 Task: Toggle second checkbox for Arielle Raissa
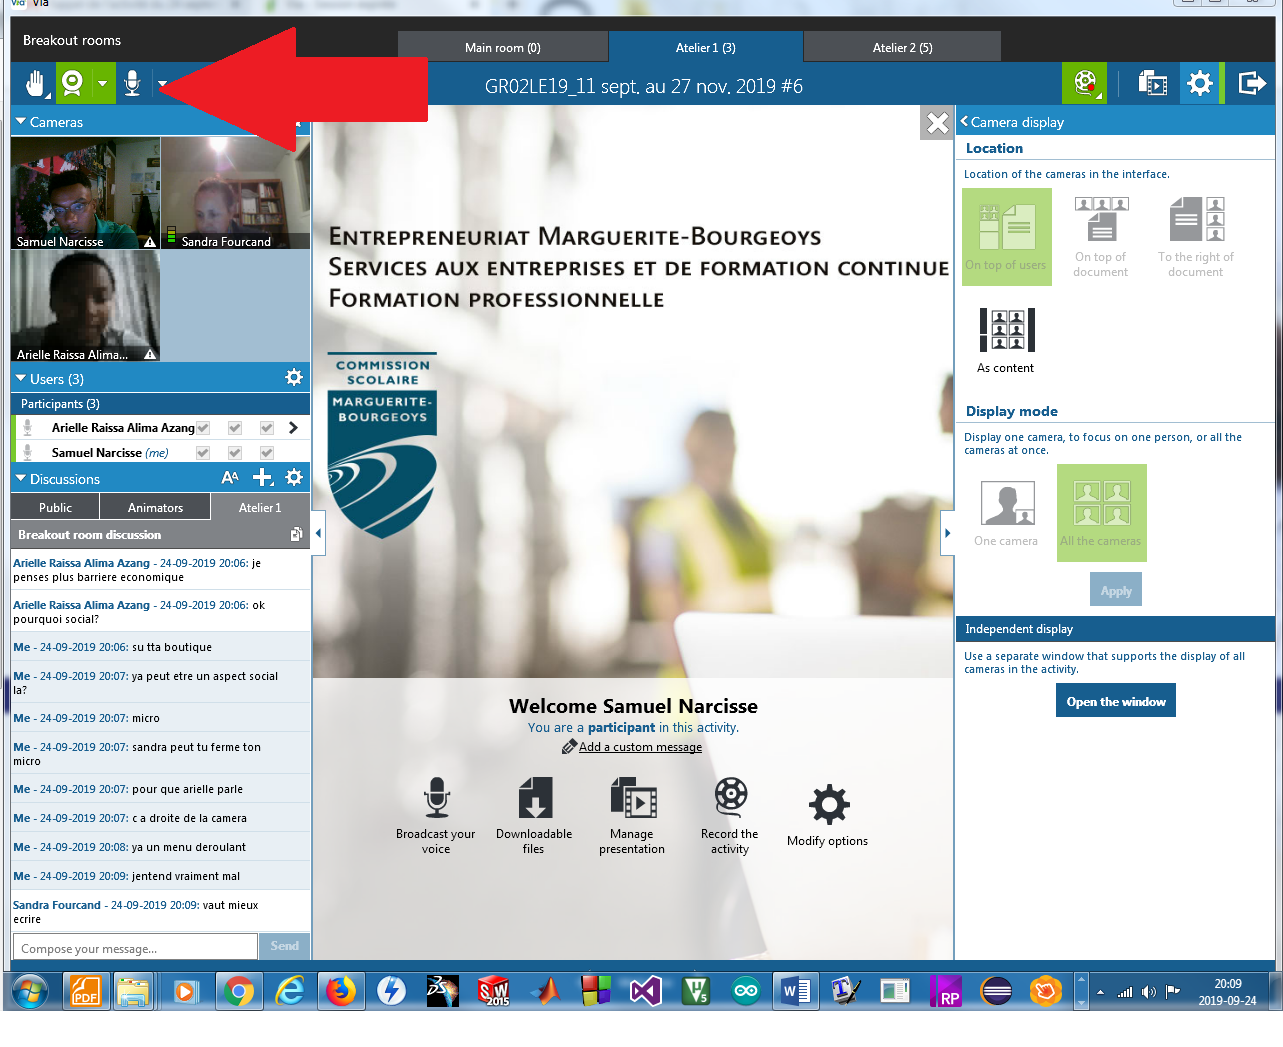[x=235, y=428]
